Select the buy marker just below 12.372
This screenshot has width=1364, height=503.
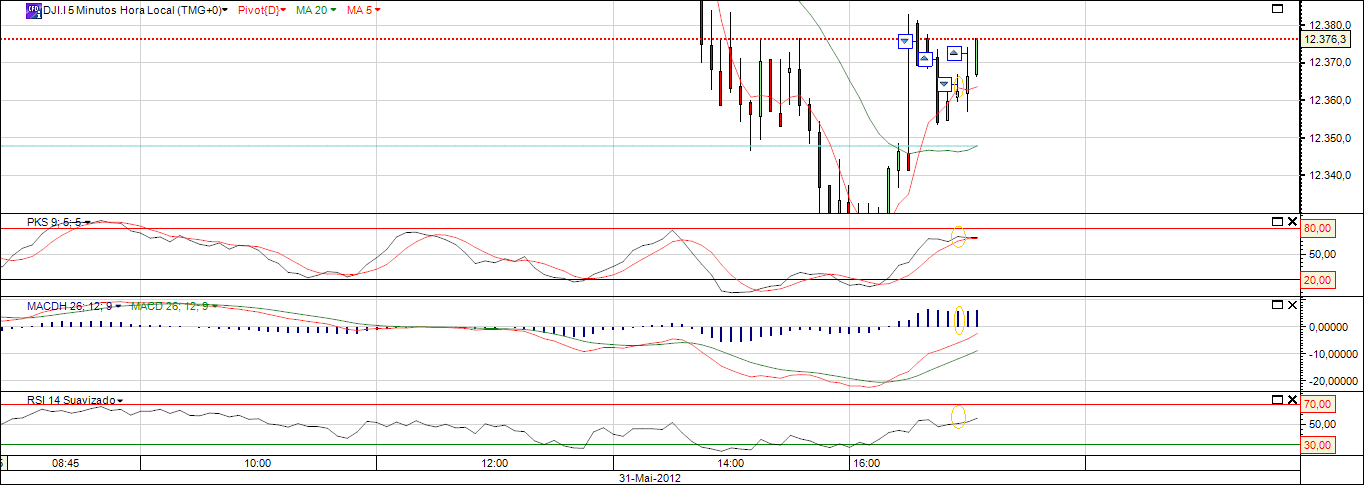pyautogui.click(x=925, y=59)
